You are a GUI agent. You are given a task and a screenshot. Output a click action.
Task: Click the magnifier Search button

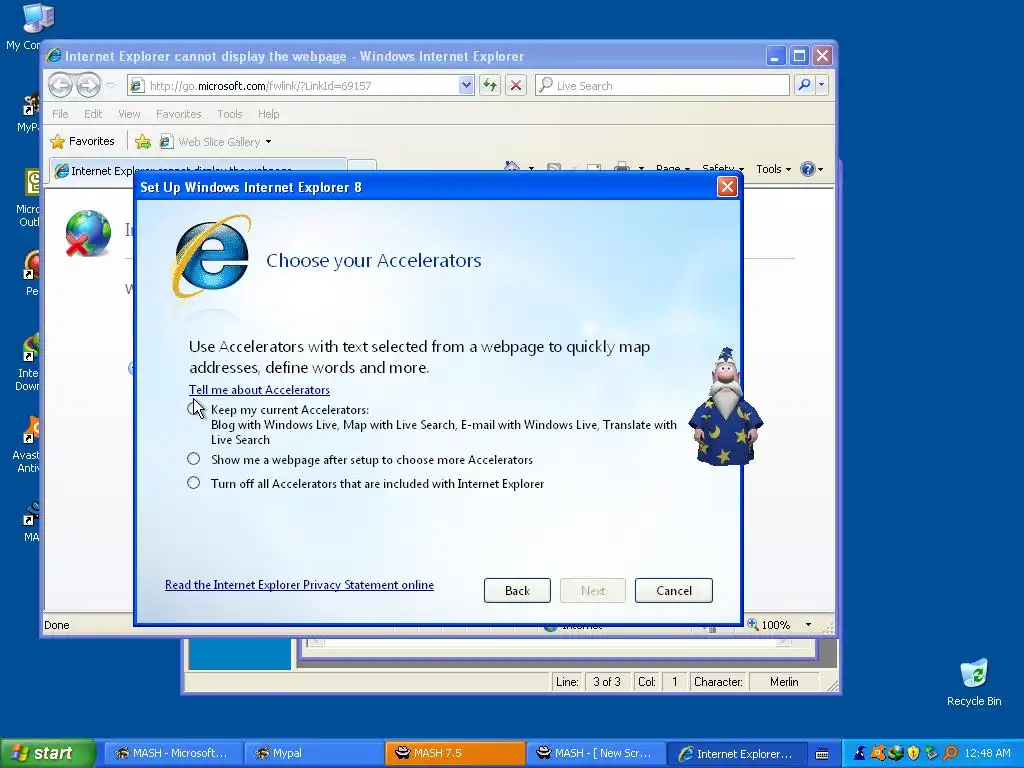pos(805,85)
